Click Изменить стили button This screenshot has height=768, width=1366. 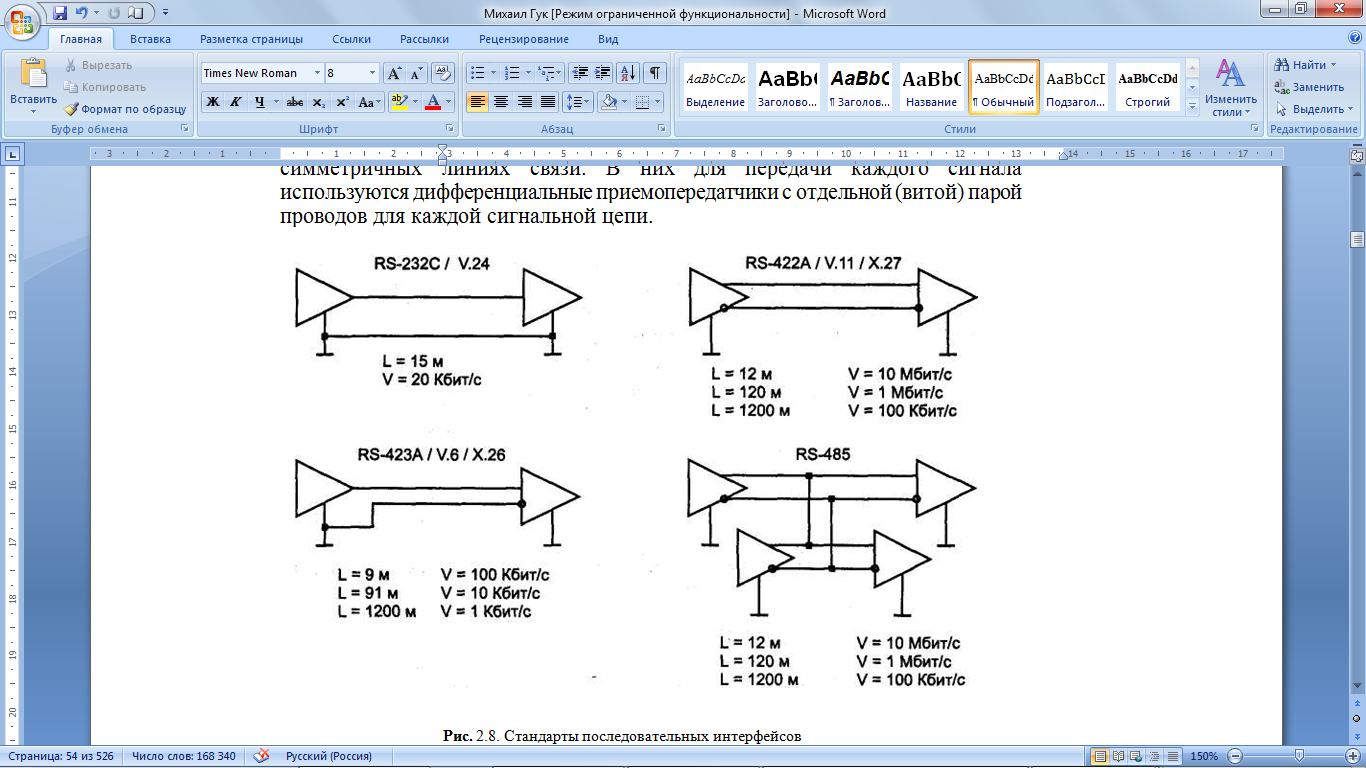tap(1230, 87)
